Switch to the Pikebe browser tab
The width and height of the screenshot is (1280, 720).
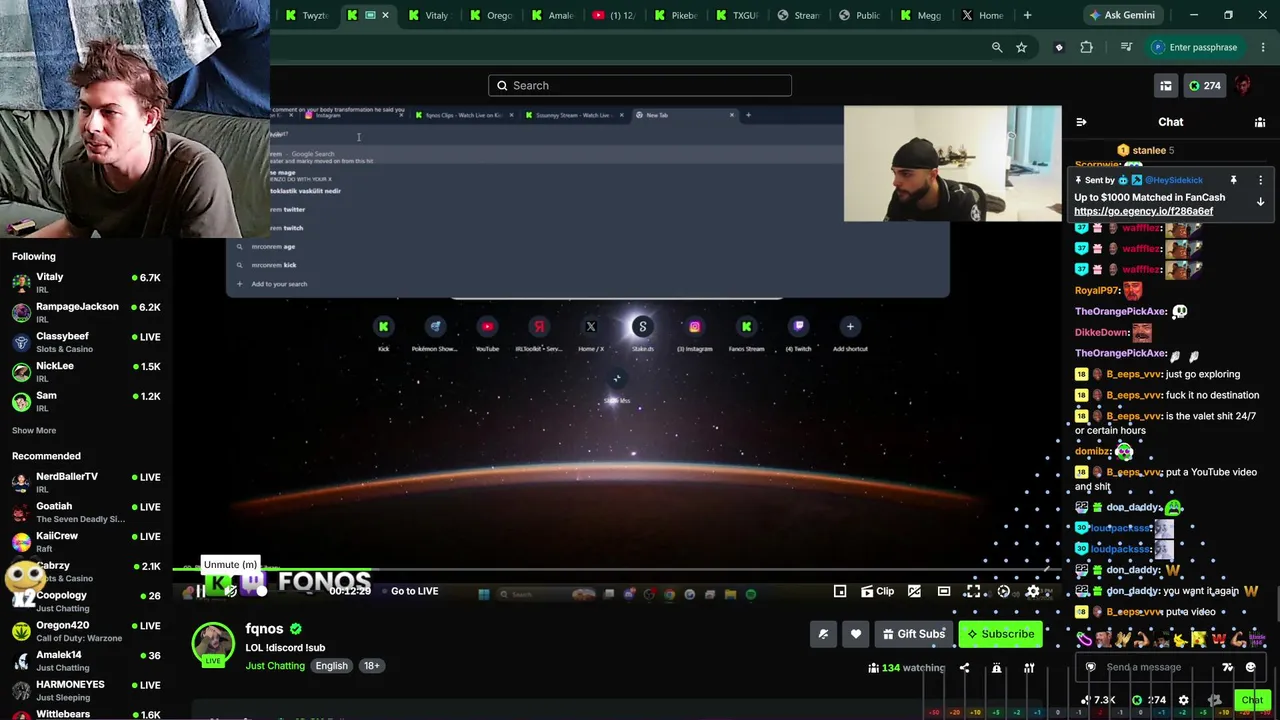tap(674, 15)
